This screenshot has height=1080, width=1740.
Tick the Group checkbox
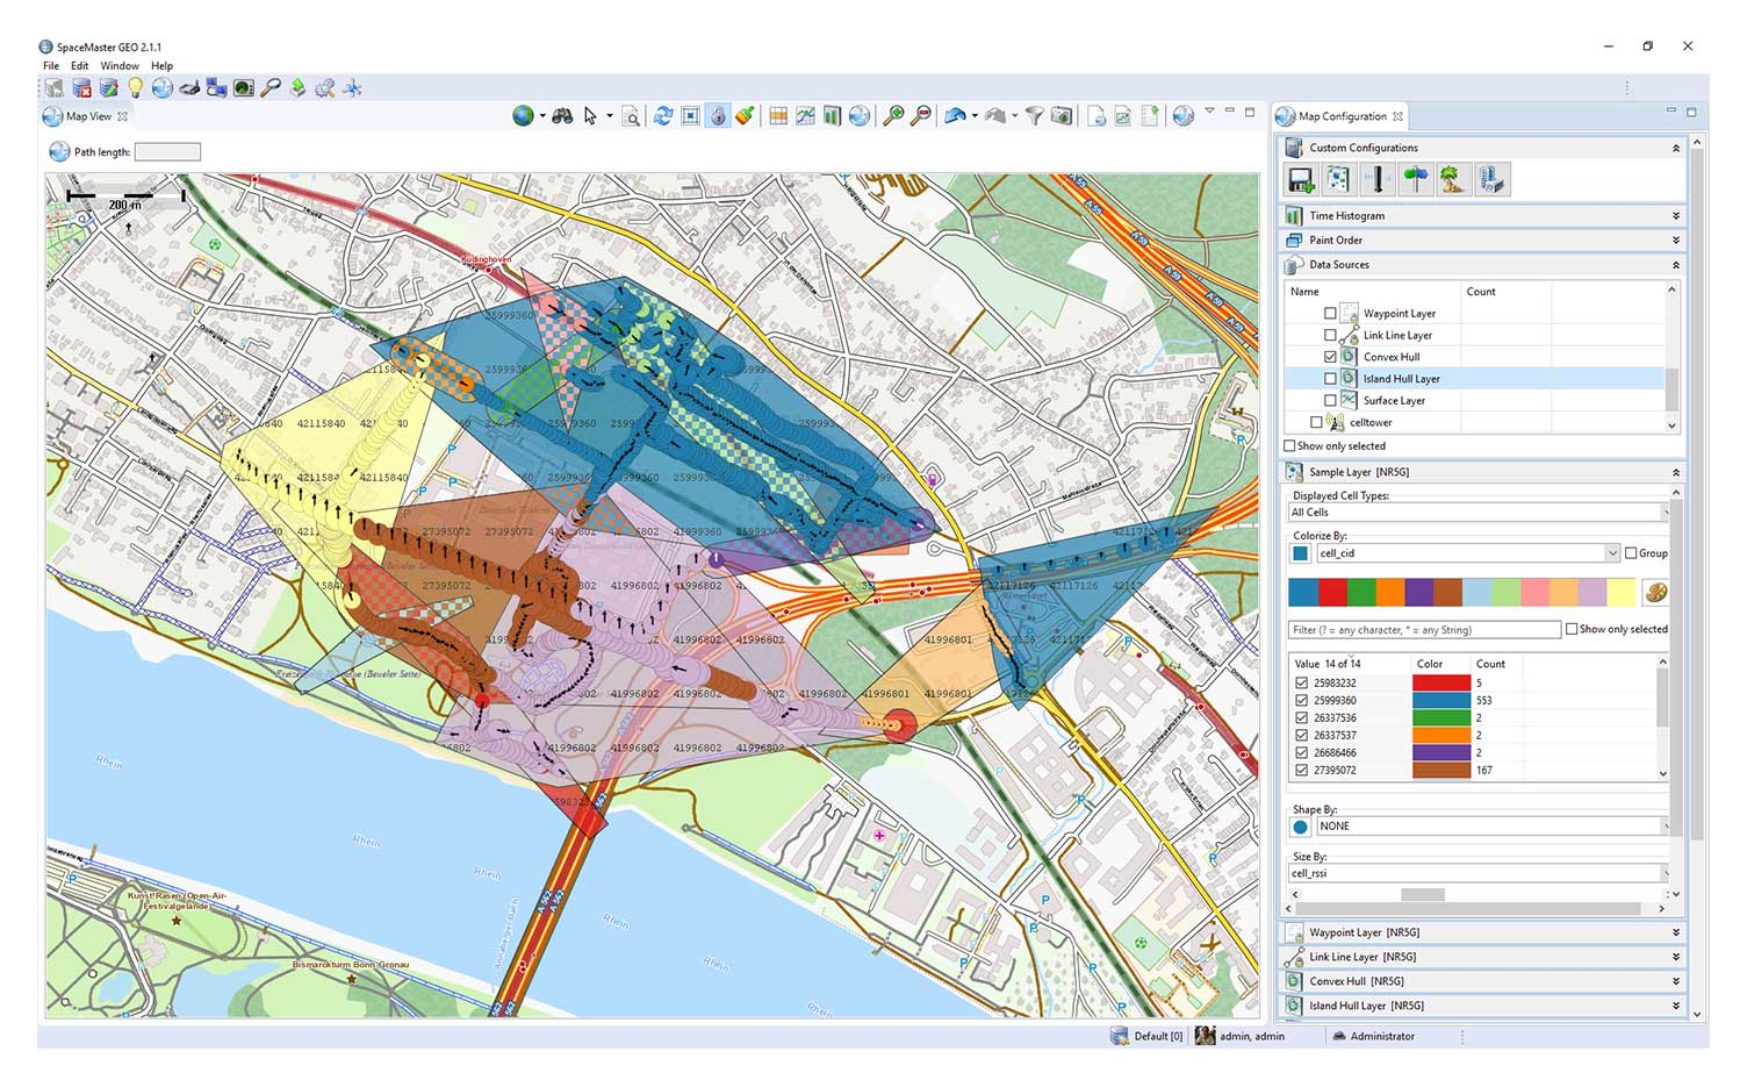1631,553
